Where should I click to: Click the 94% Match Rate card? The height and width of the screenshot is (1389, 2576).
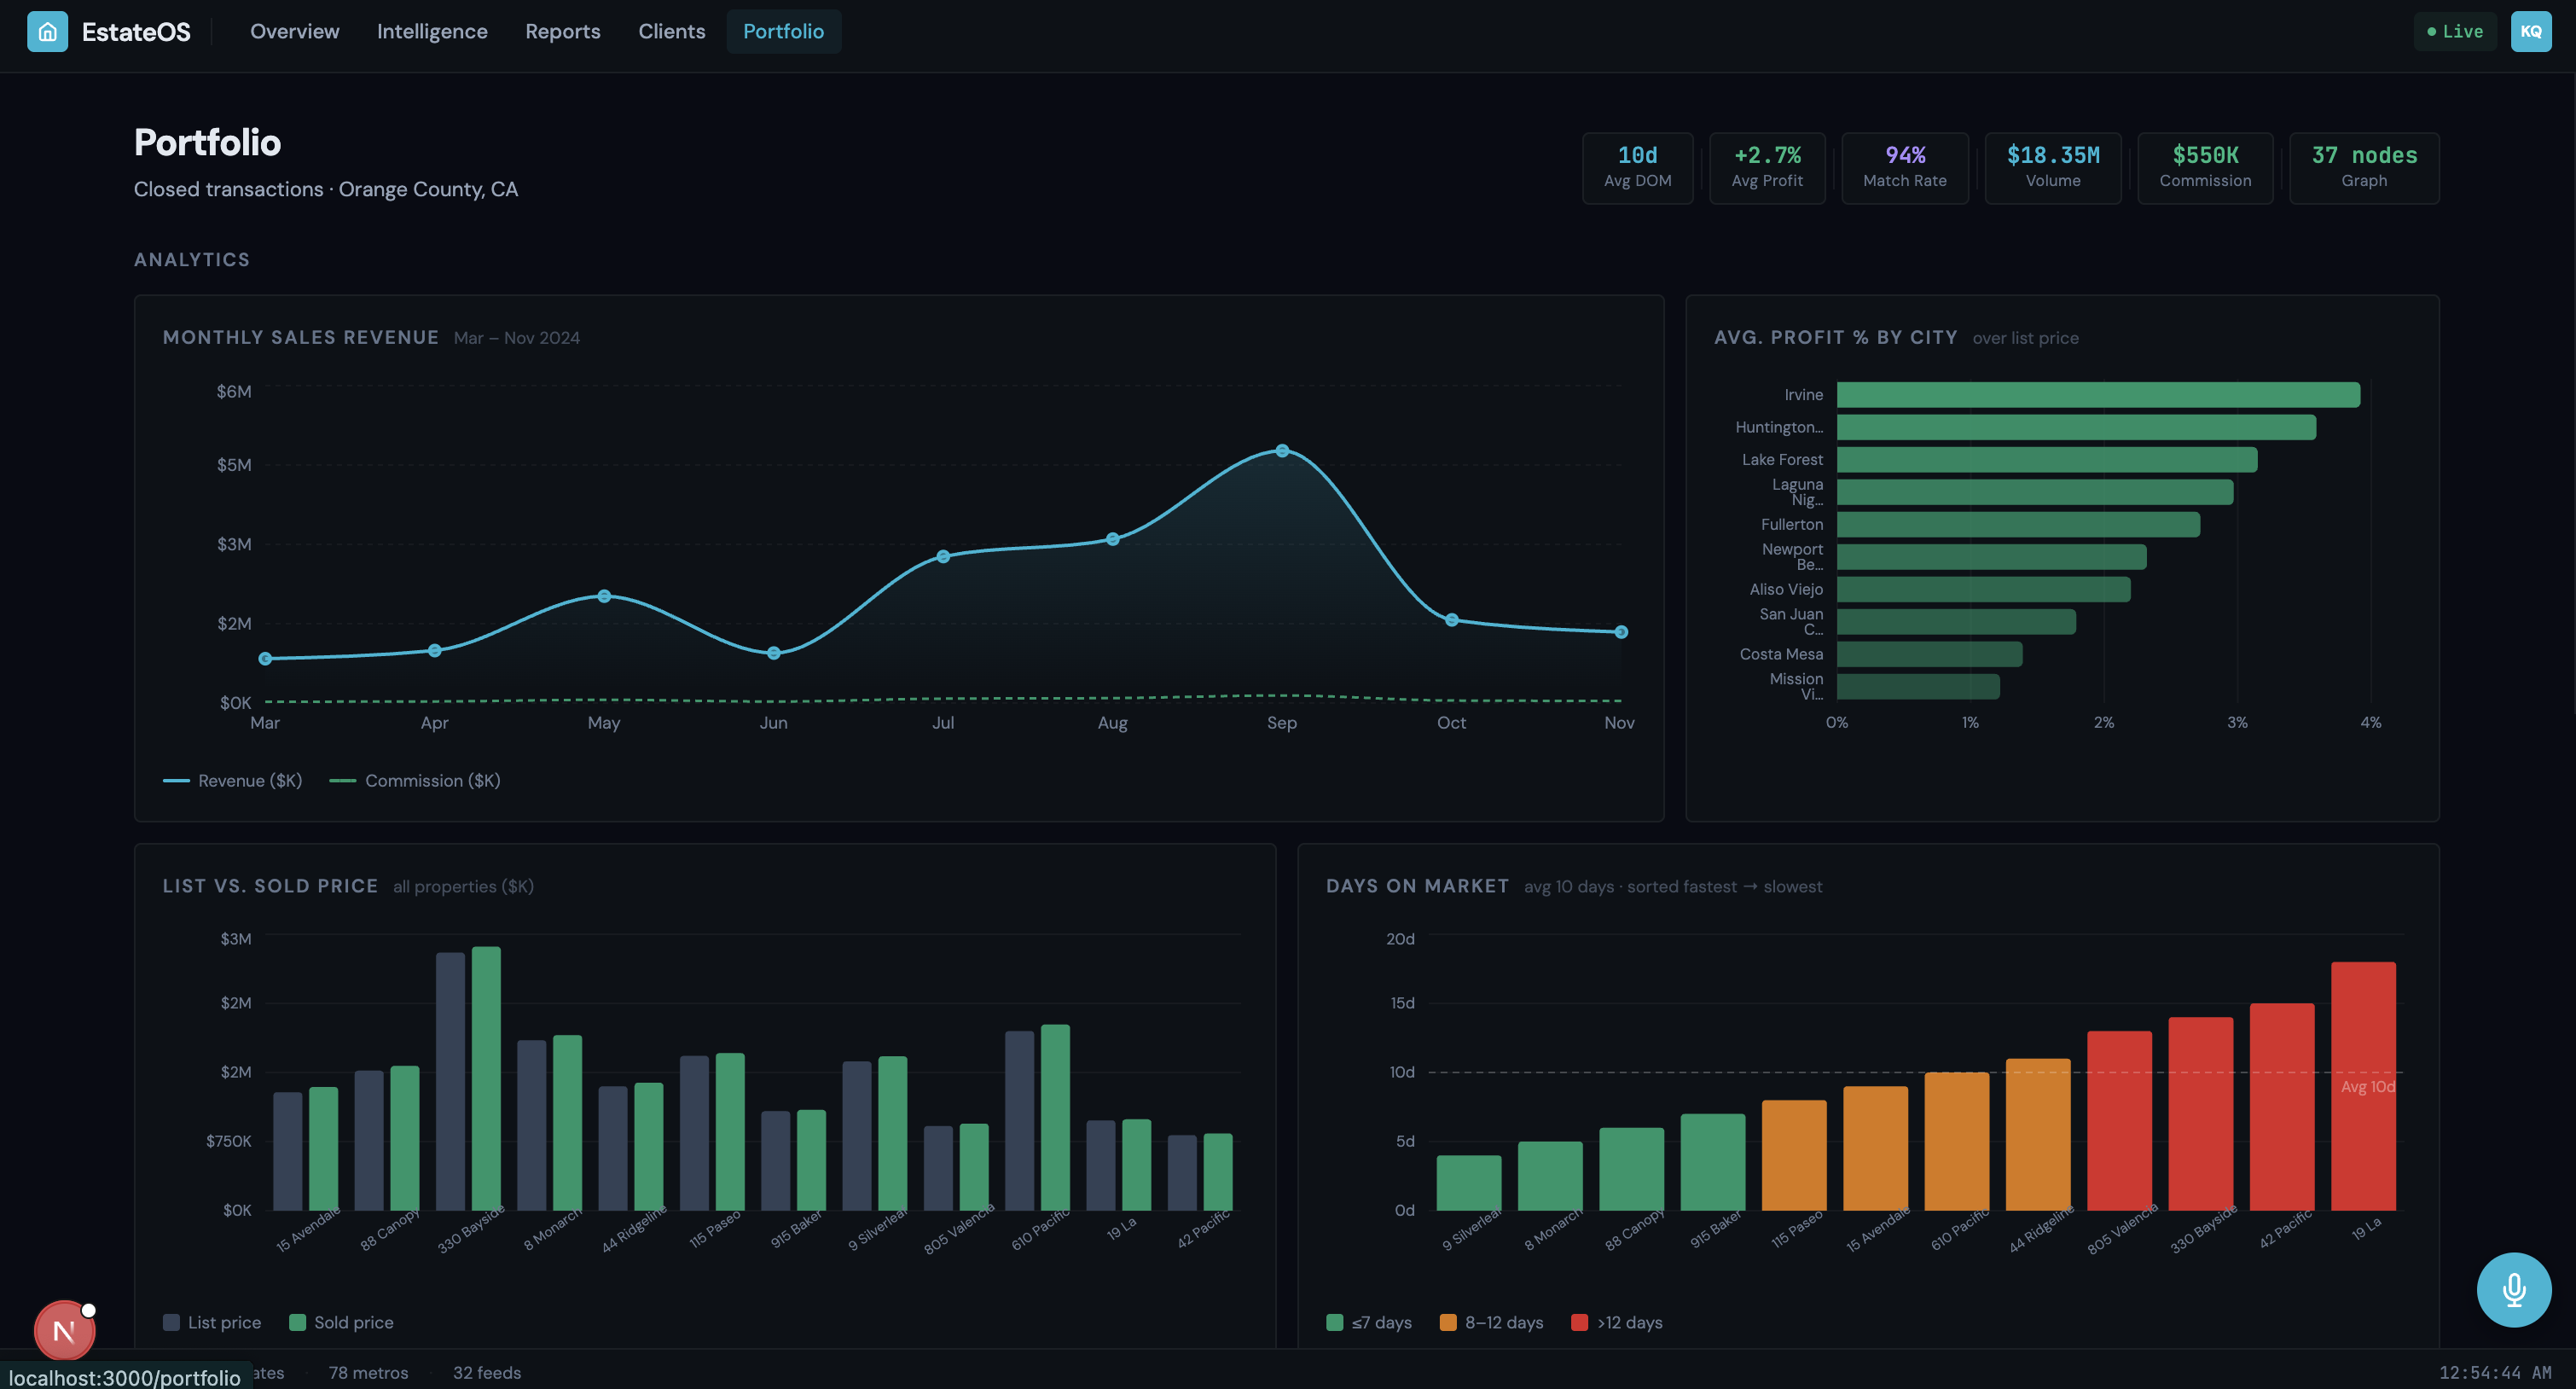pos(1904,167)
